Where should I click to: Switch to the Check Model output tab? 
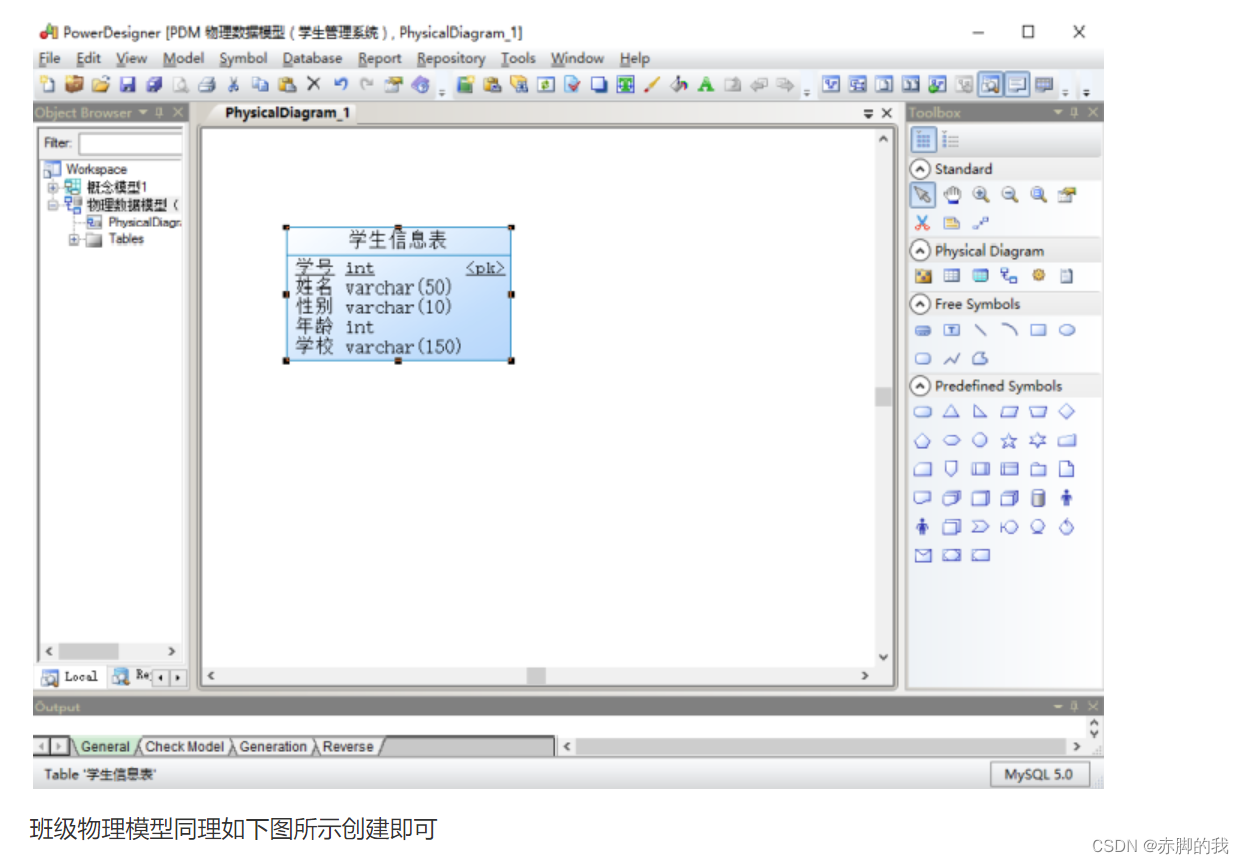click(x=184, y=746)
